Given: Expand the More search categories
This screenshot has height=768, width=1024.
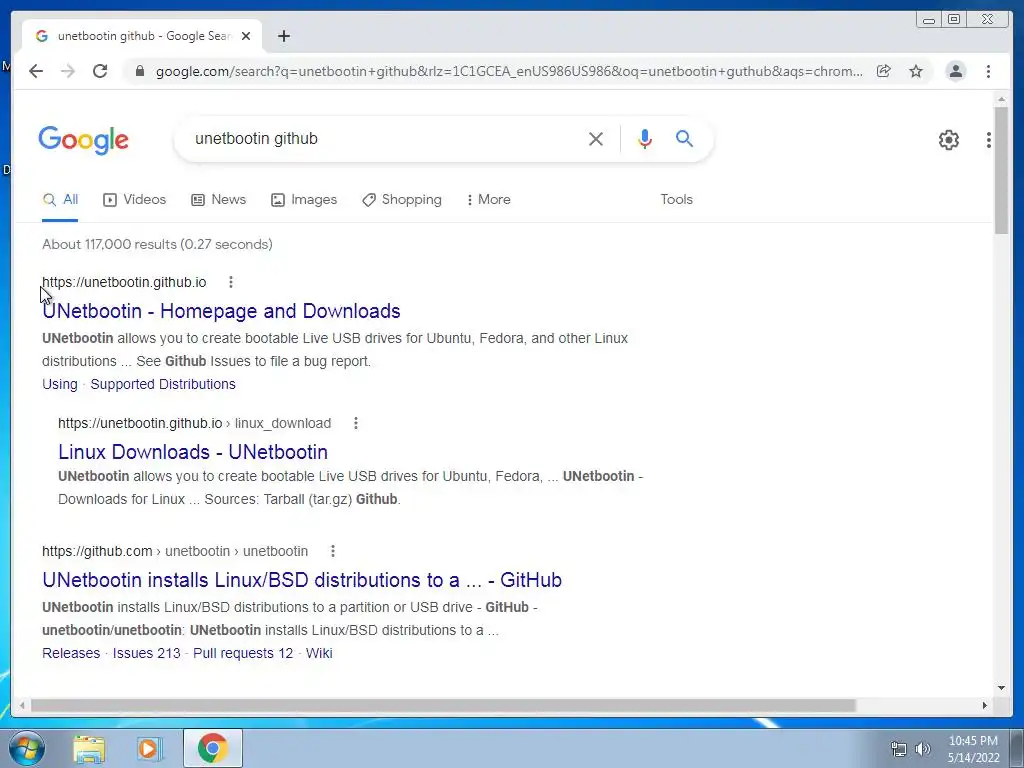Looking at the screenshot, I should tap(488, 200).
